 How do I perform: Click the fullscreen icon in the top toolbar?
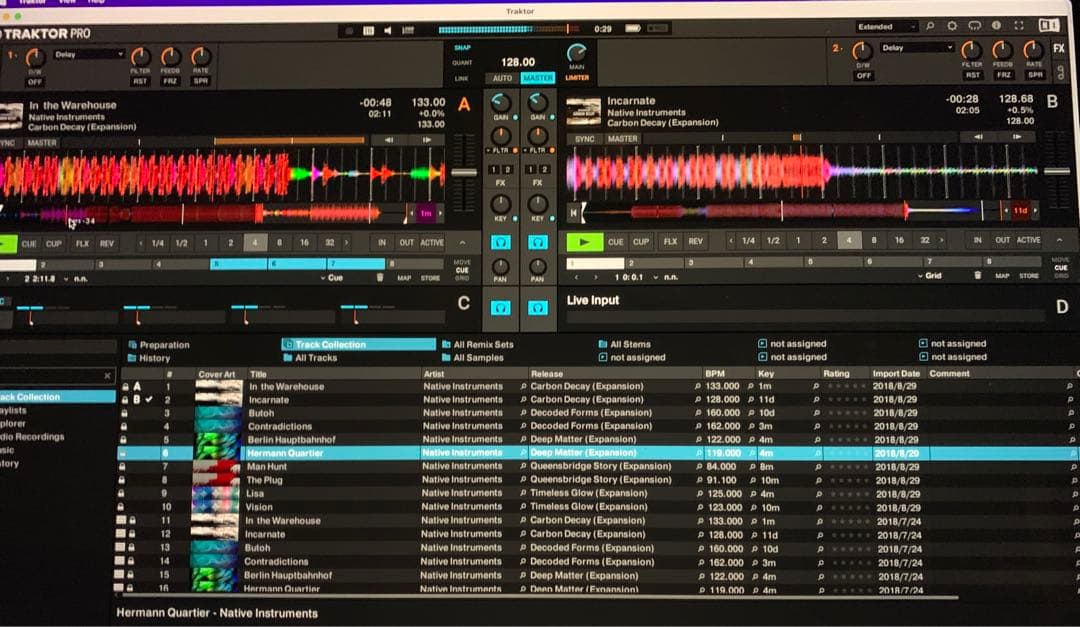pos(1019,26)
